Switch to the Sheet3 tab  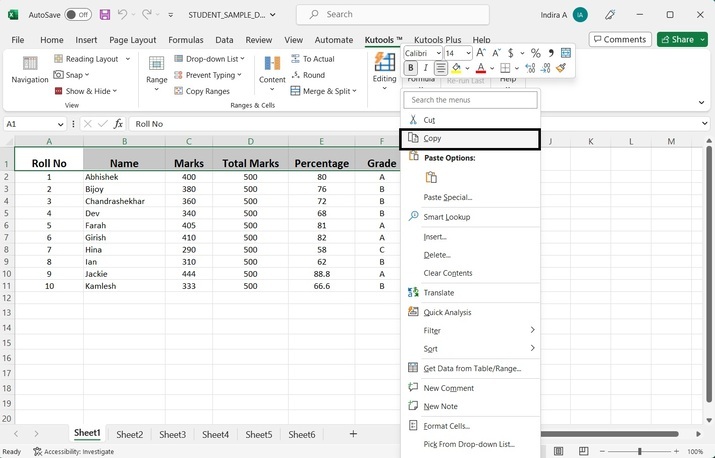click(172, 434)
